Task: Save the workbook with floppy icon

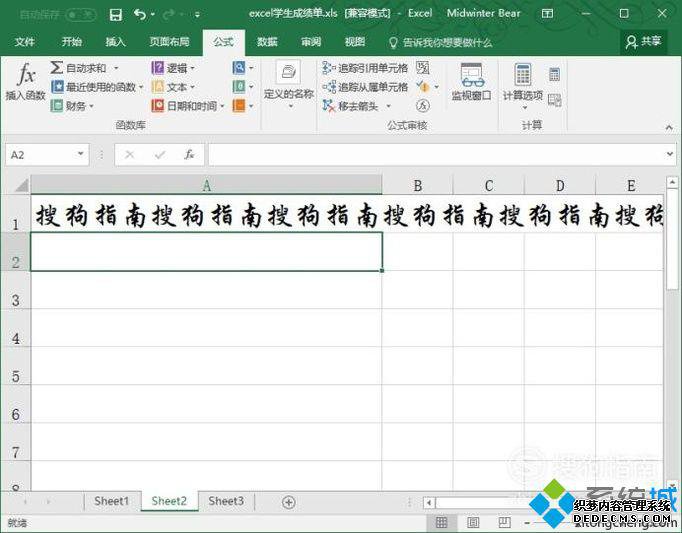Action: tap(116, 15)
